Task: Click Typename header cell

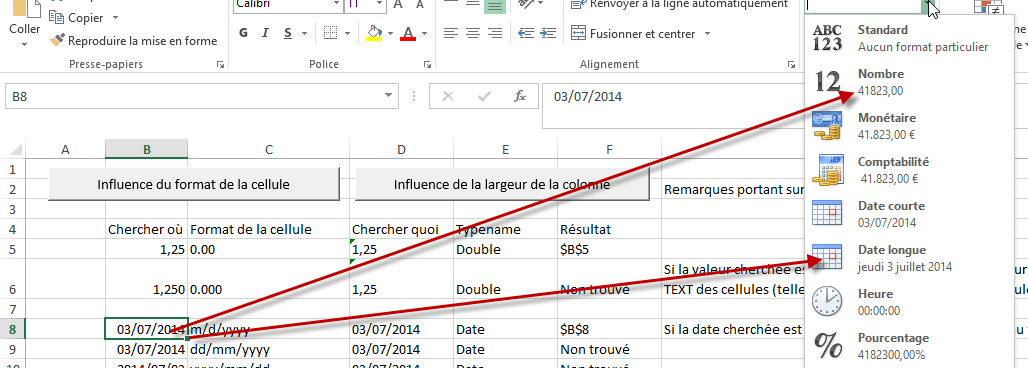Action: (505, 230)
